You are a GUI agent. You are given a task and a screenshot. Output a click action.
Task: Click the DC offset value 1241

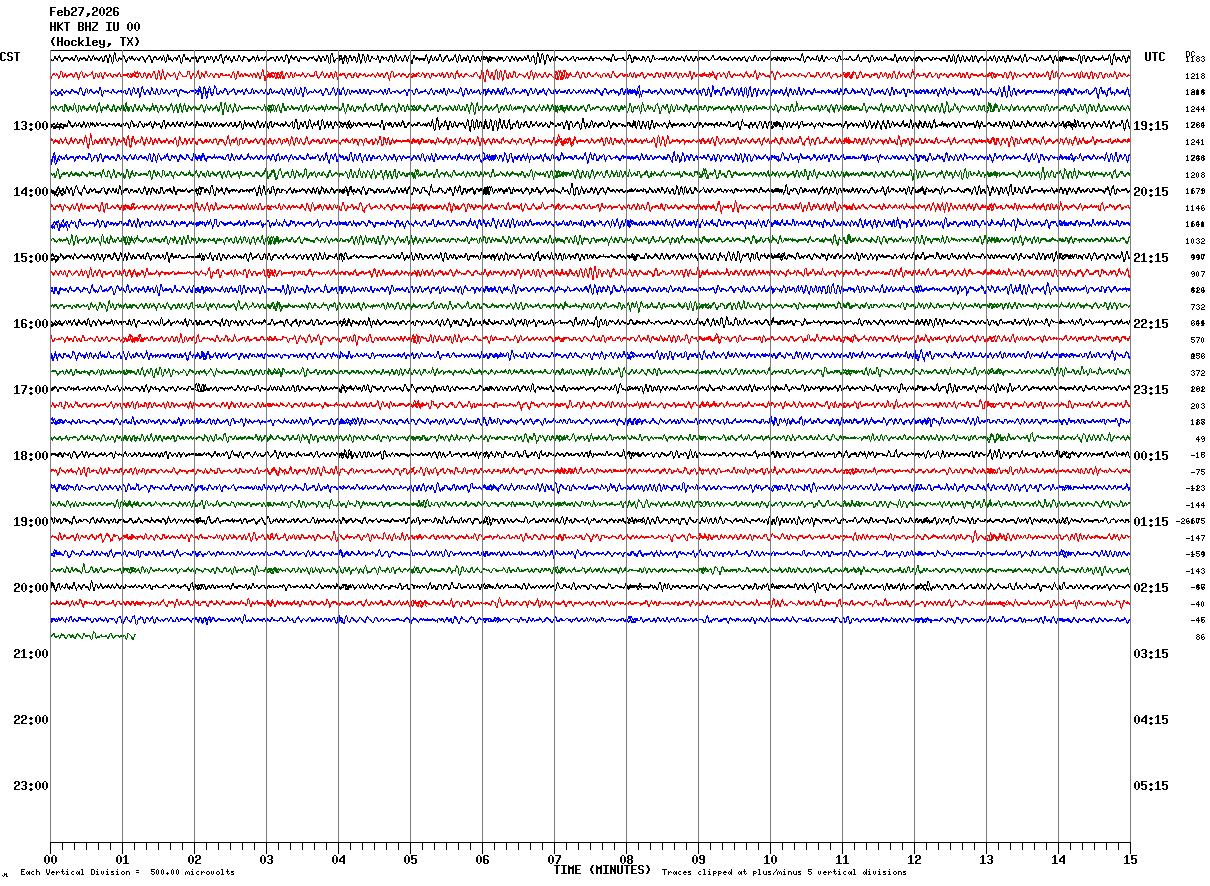click(x=1195, y=142)
